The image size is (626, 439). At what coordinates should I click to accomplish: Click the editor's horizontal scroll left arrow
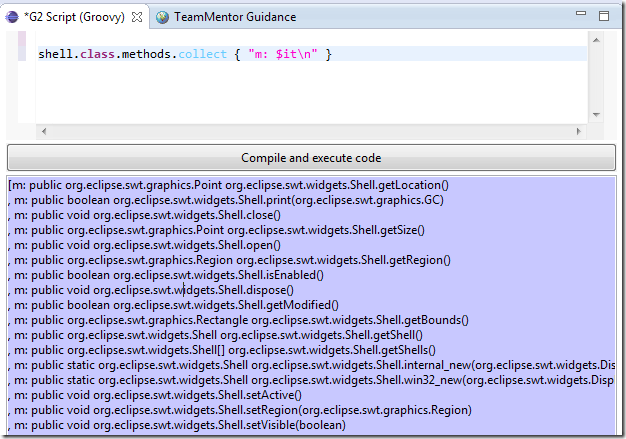45,131
